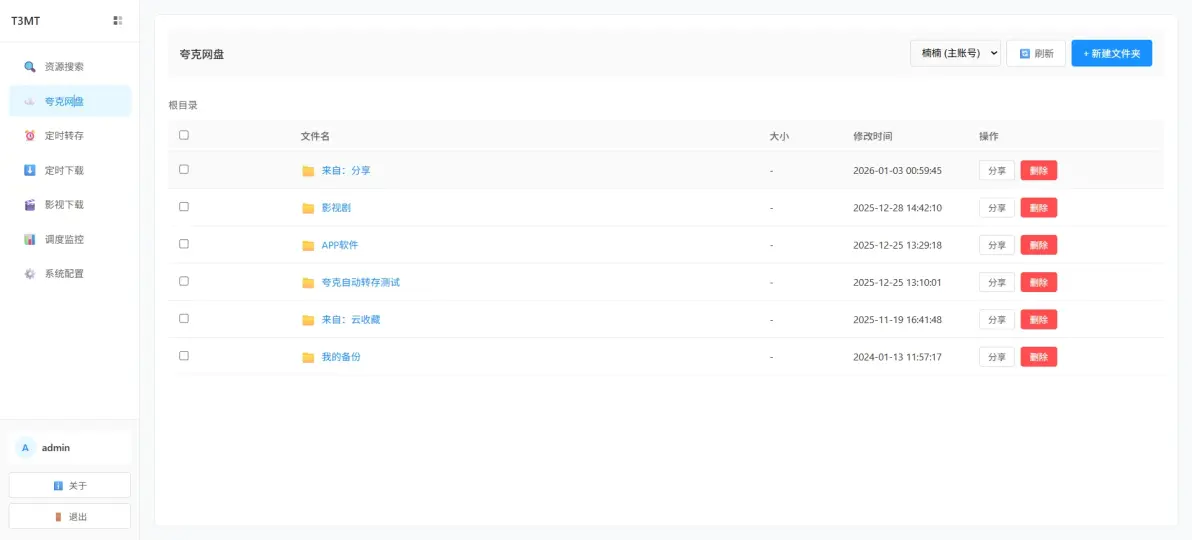
Task: Click the download arrow icon for 定时下载
Action: 30,170
